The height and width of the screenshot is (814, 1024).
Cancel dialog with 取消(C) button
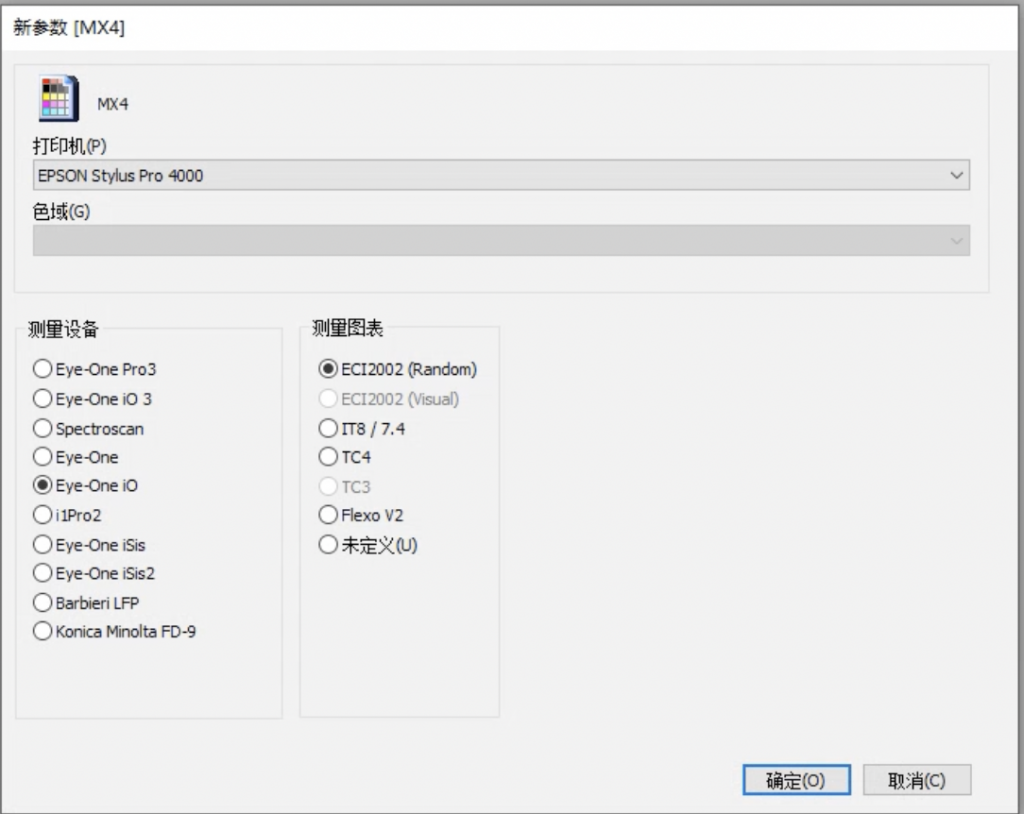[917, 780]
